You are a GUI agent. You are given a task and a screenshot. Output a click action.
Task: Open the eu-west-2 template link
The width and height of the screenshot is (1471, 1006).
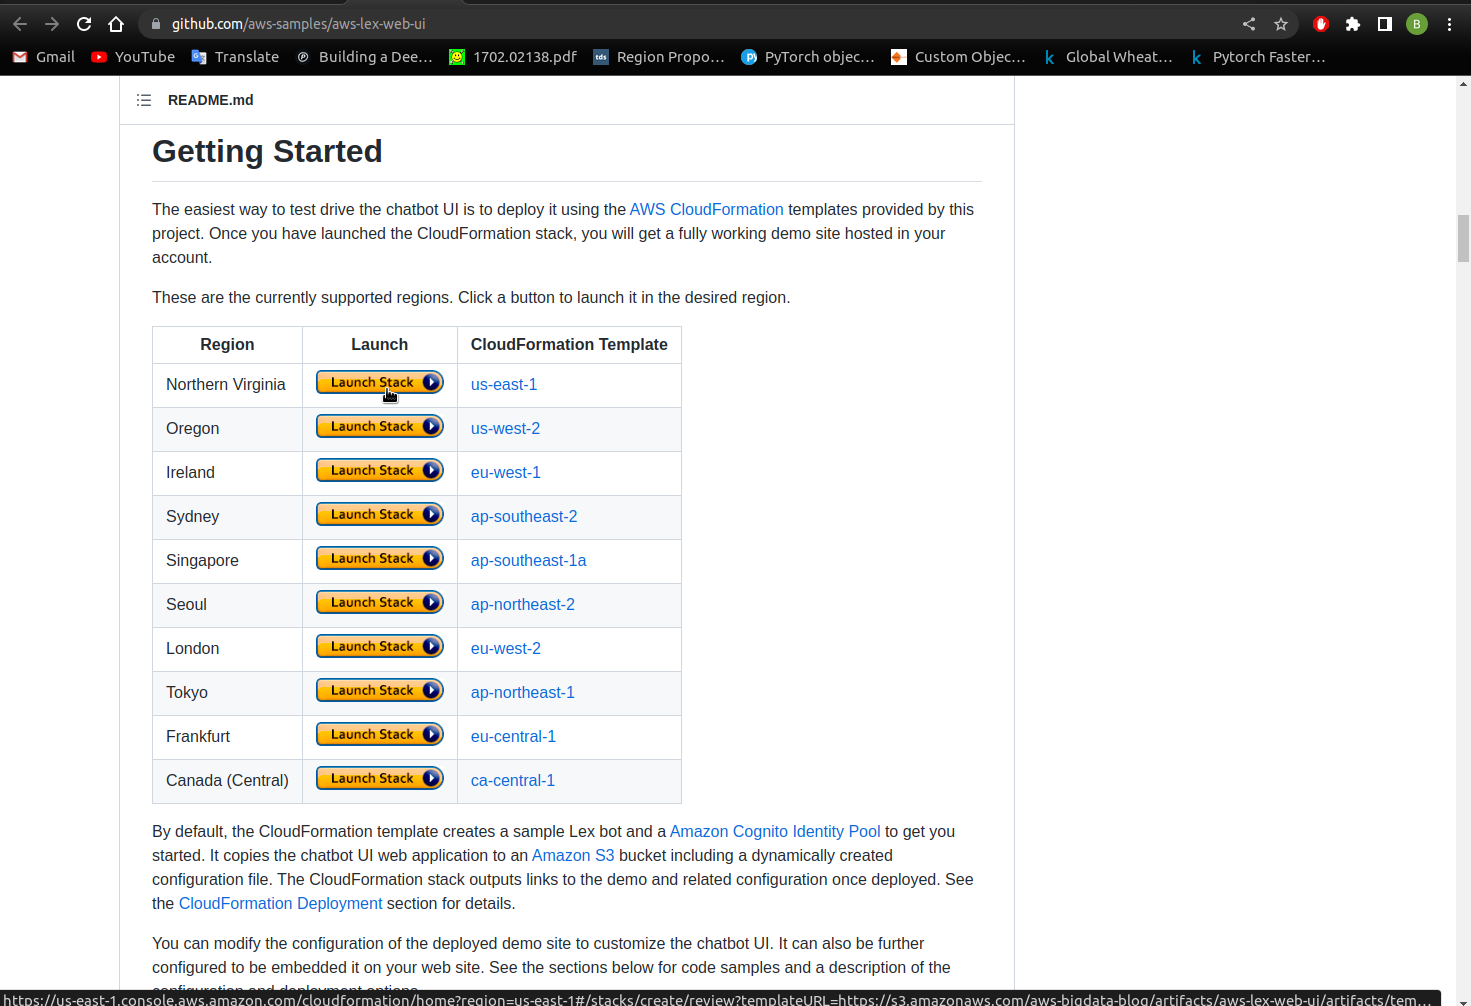tap(506, 649)
